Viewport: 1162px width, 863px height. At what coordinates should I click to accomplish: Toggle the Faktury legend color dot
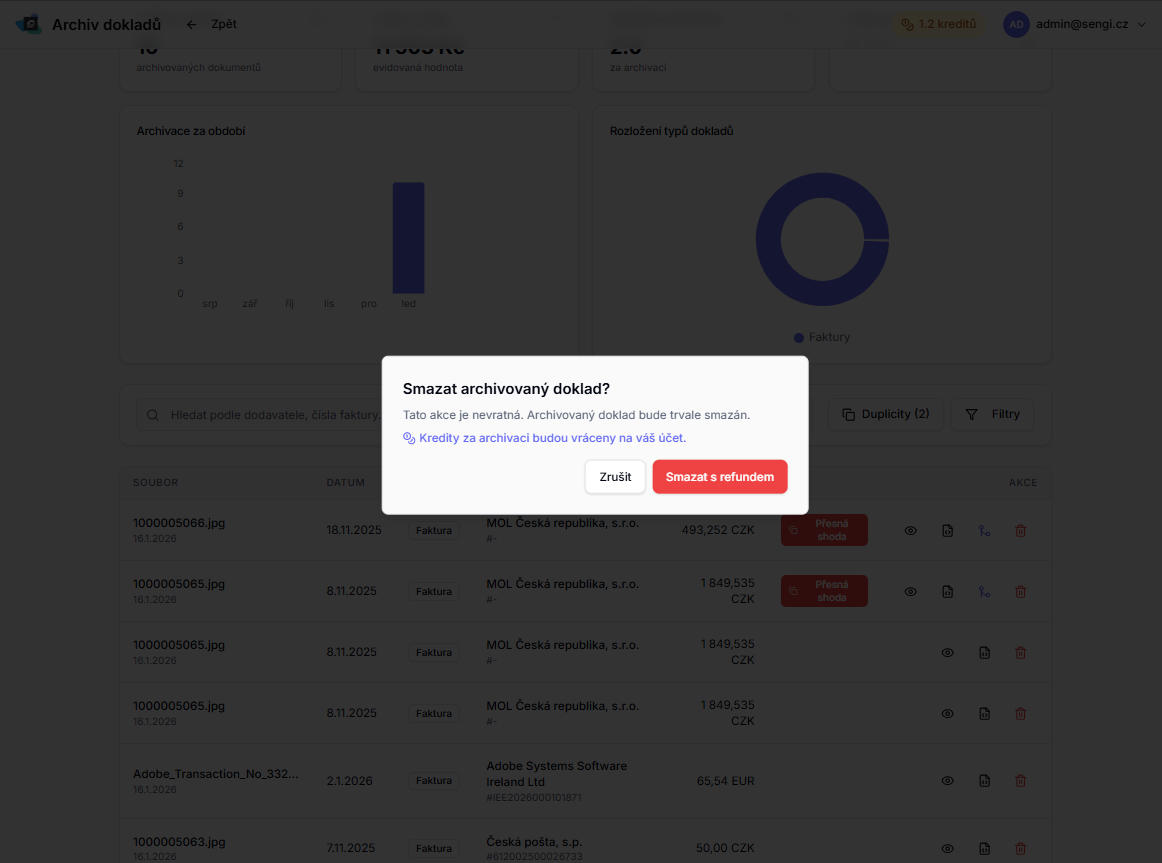point(799,338)
